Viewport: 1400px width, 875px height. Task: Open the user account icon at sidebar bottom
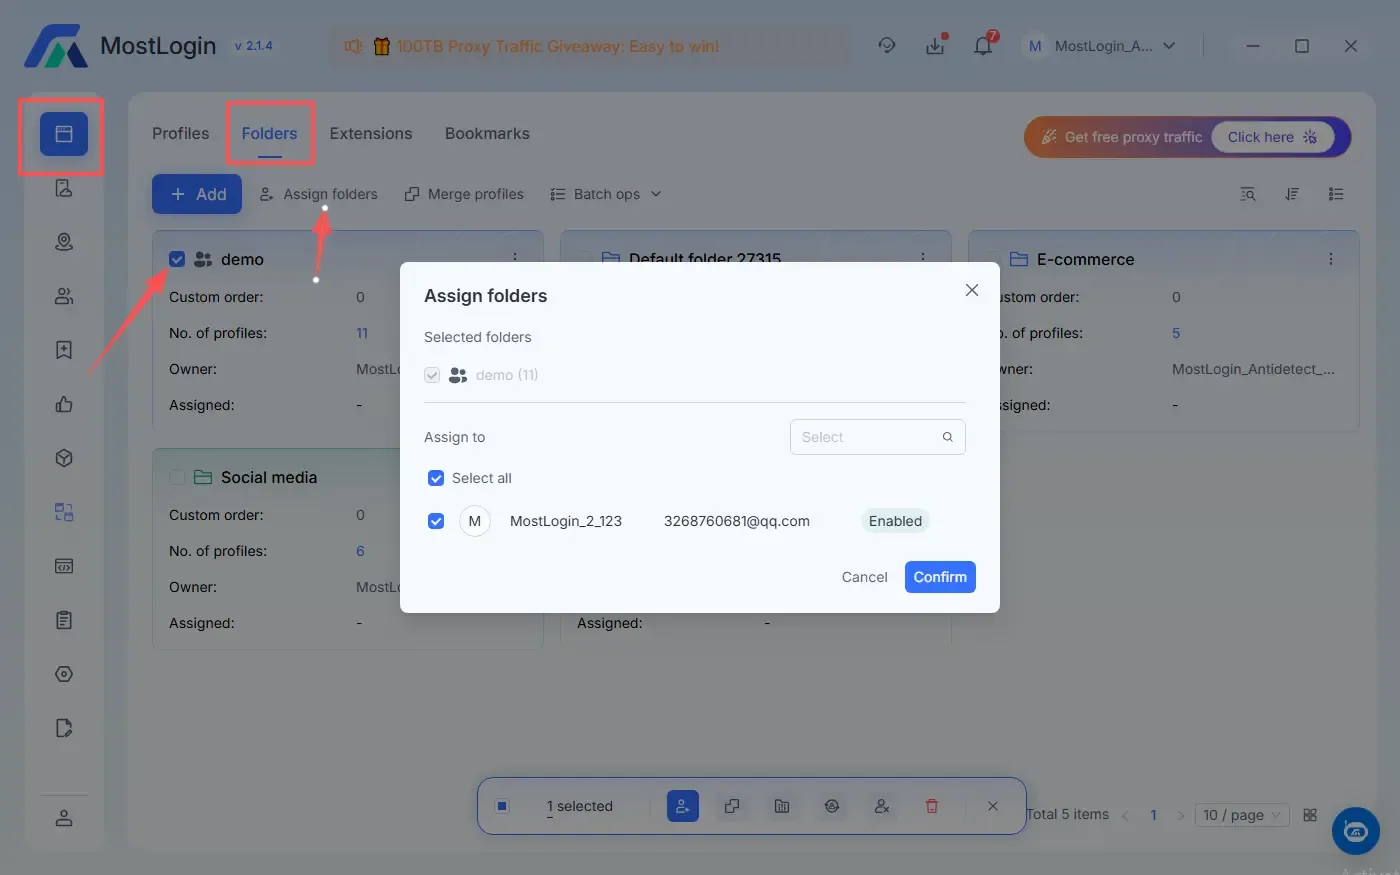click(x=64, y=818)
